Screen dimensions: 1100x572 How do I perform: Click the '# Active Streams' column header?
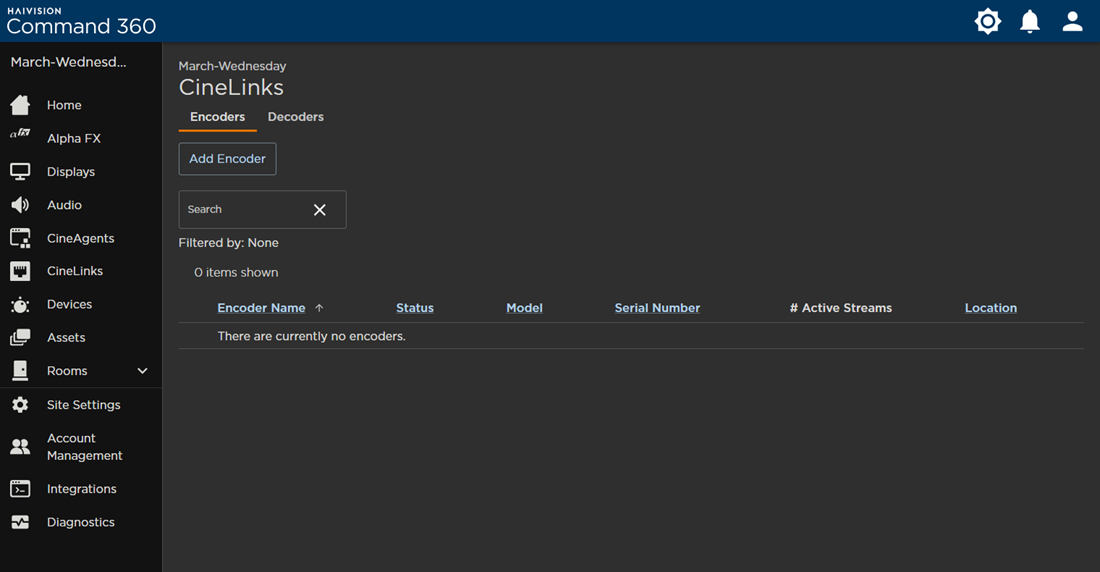[840, 308]
